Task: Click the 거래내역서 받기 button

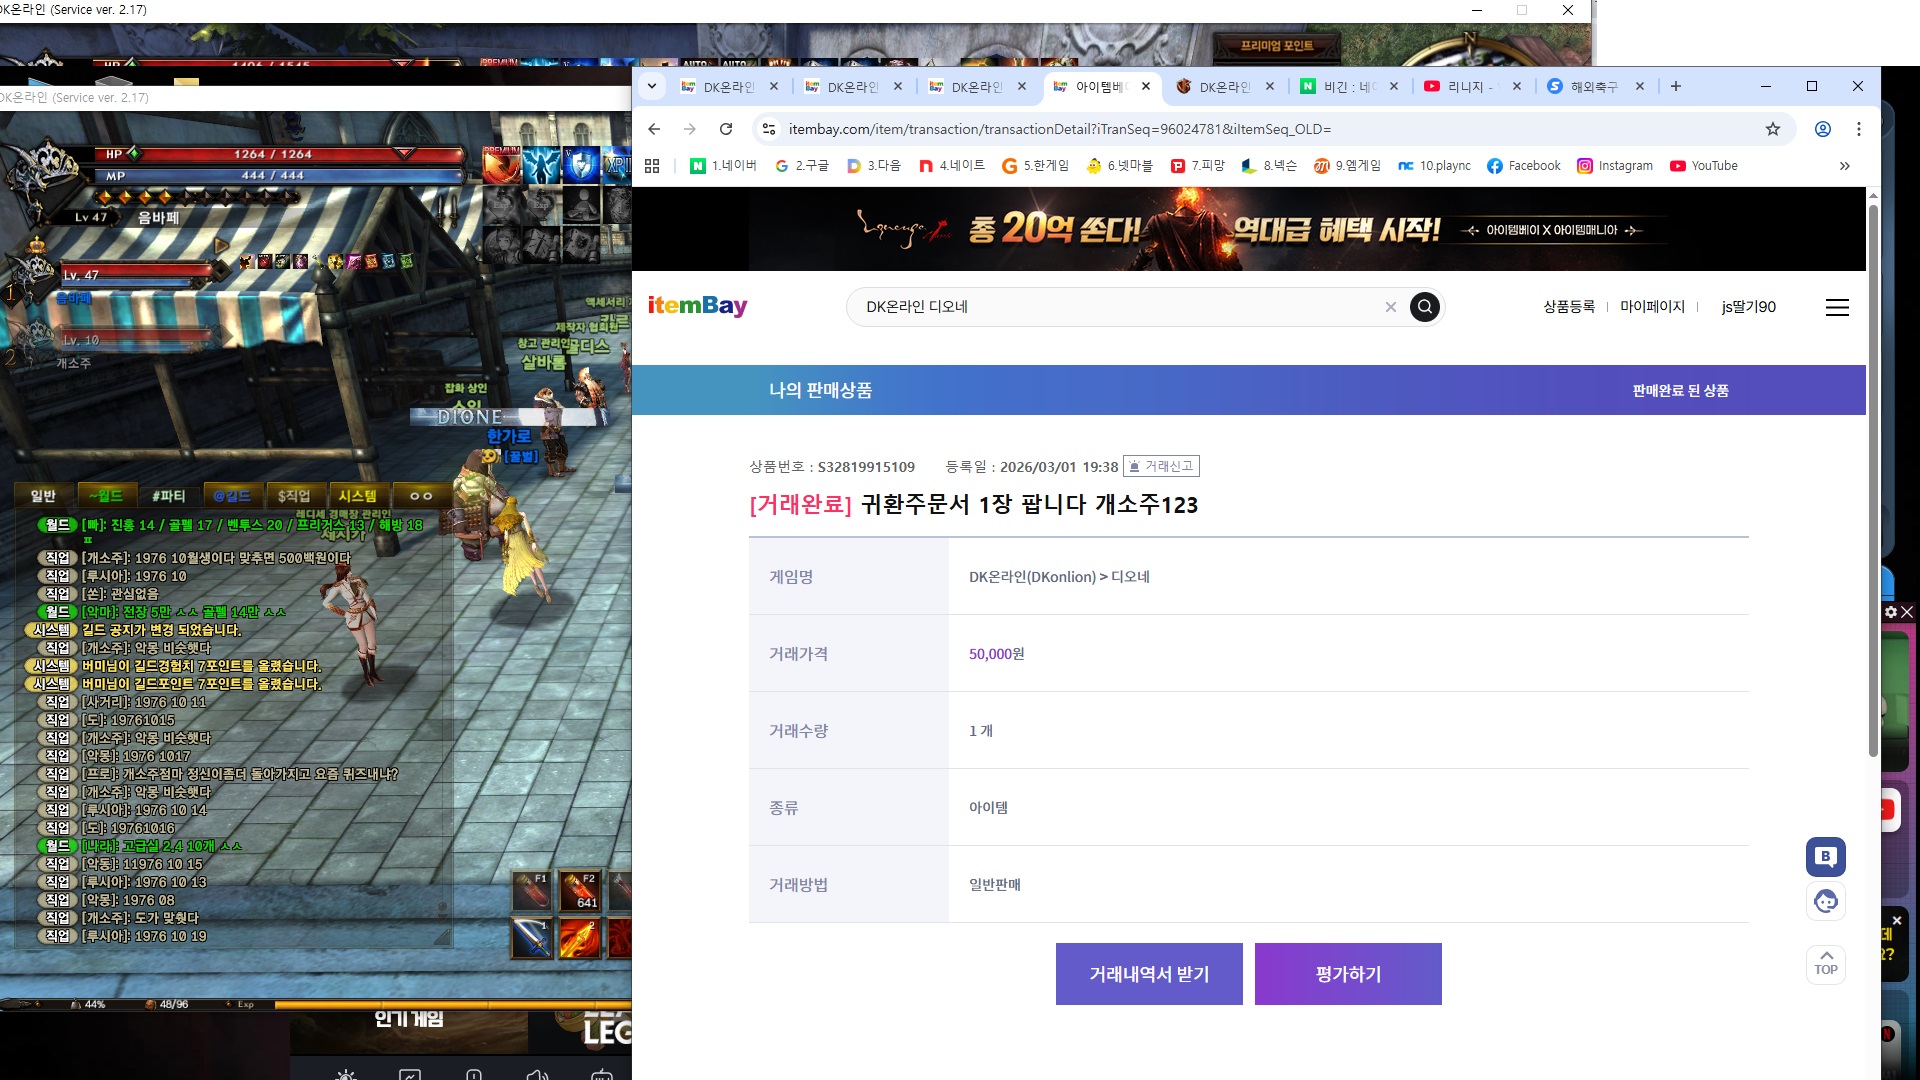Action: [1149, 974]
